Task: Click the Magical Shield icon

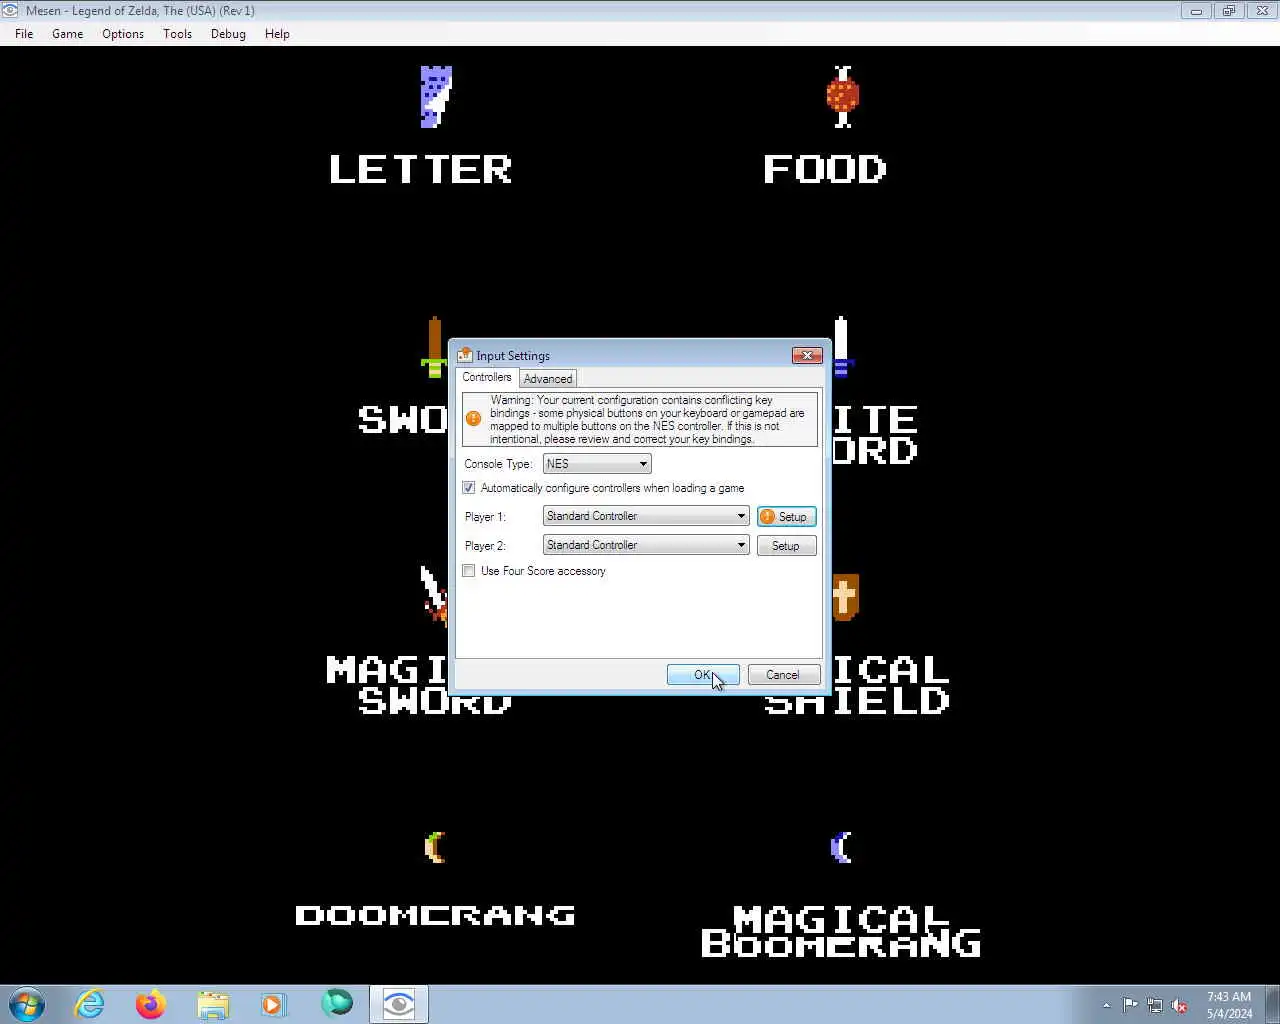Action: click(x=846, y=597)
